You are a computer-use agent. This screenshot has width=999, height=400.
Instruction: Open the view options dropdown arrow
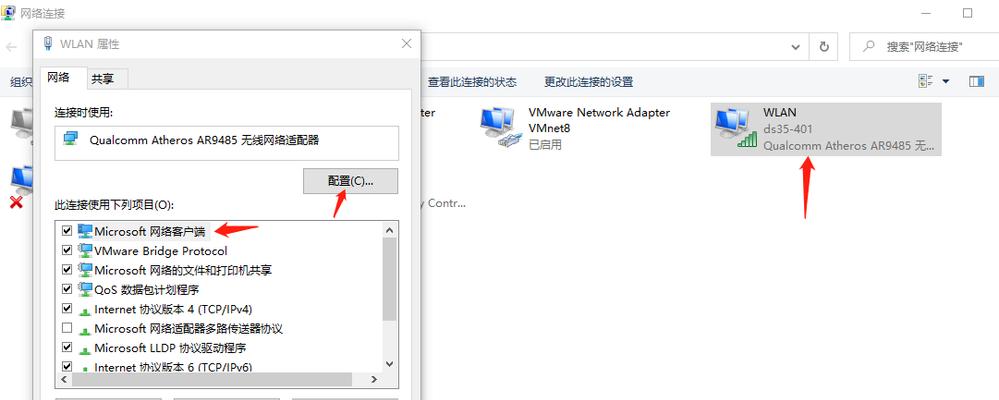(945, 82)
